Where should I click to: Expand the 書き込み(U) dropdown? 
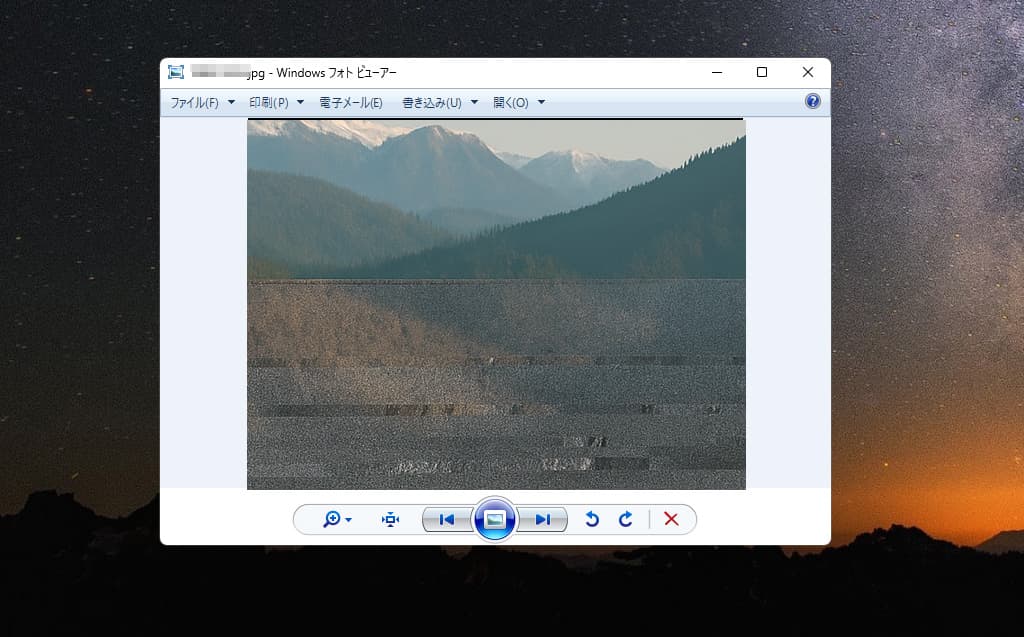[440, 103]
